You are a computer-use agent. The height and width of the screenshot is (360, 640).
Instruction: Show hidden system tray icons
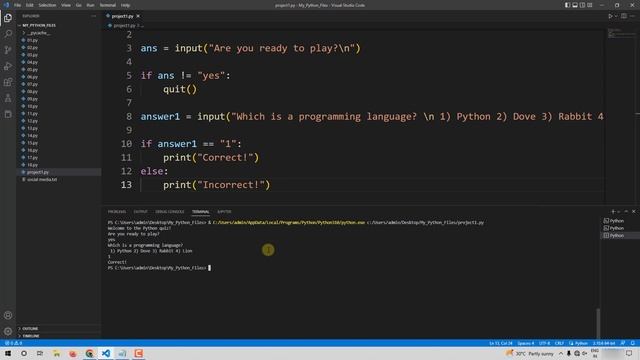[x=561, y=353]
